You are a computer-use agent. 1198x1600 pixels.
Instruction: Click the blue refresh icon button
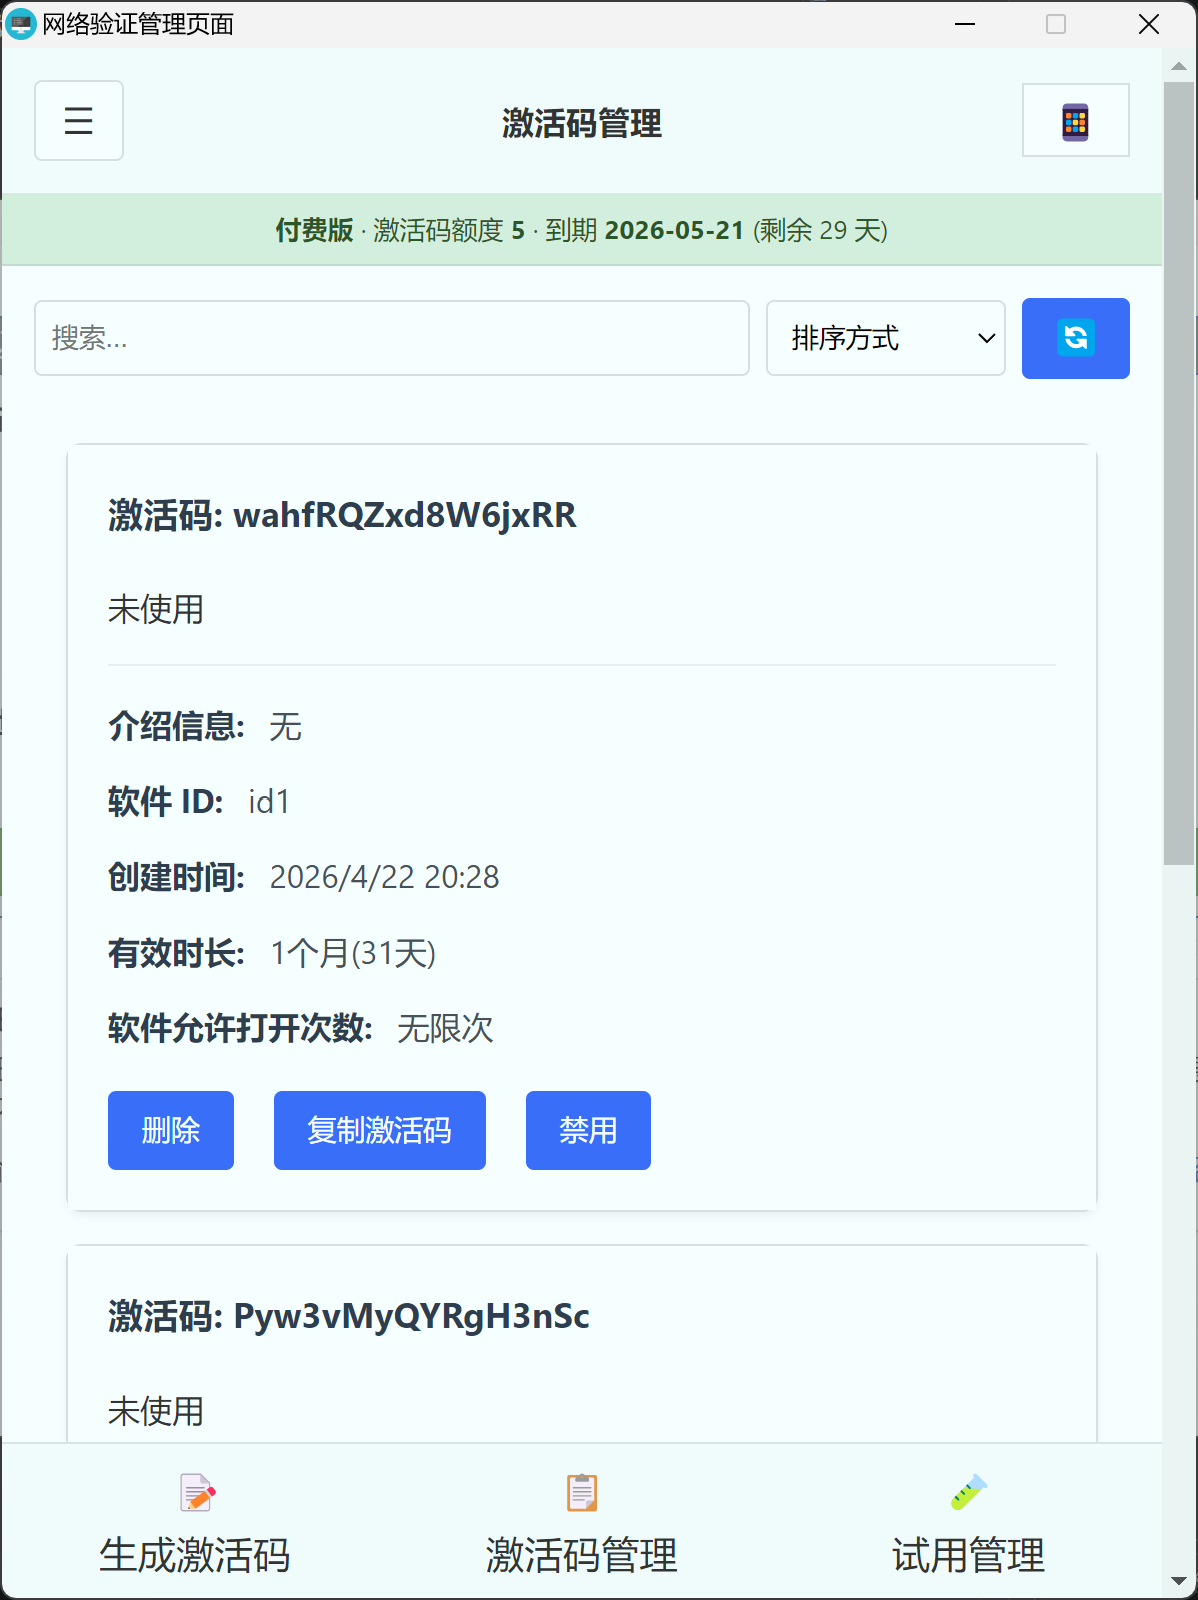coord(1076,338)
